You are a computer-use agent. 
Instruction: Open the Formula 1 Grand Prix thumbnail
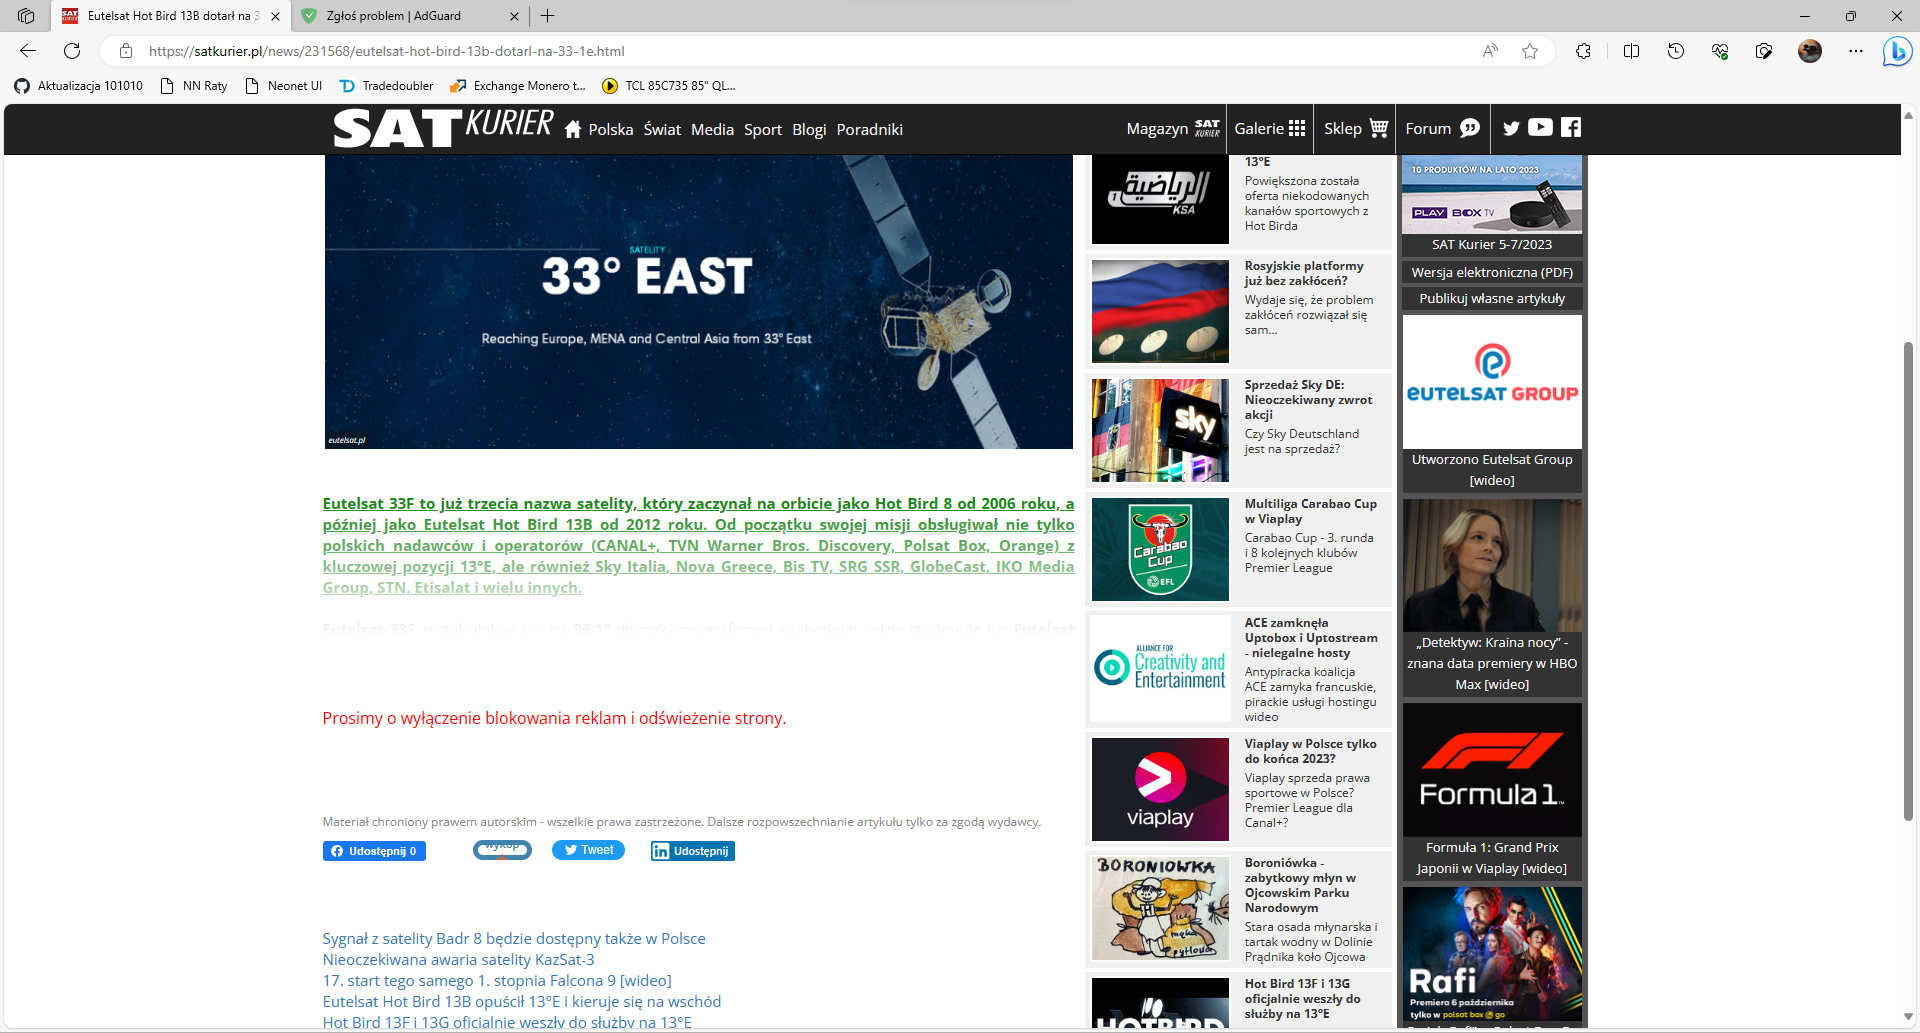[x=1491, y=770]
